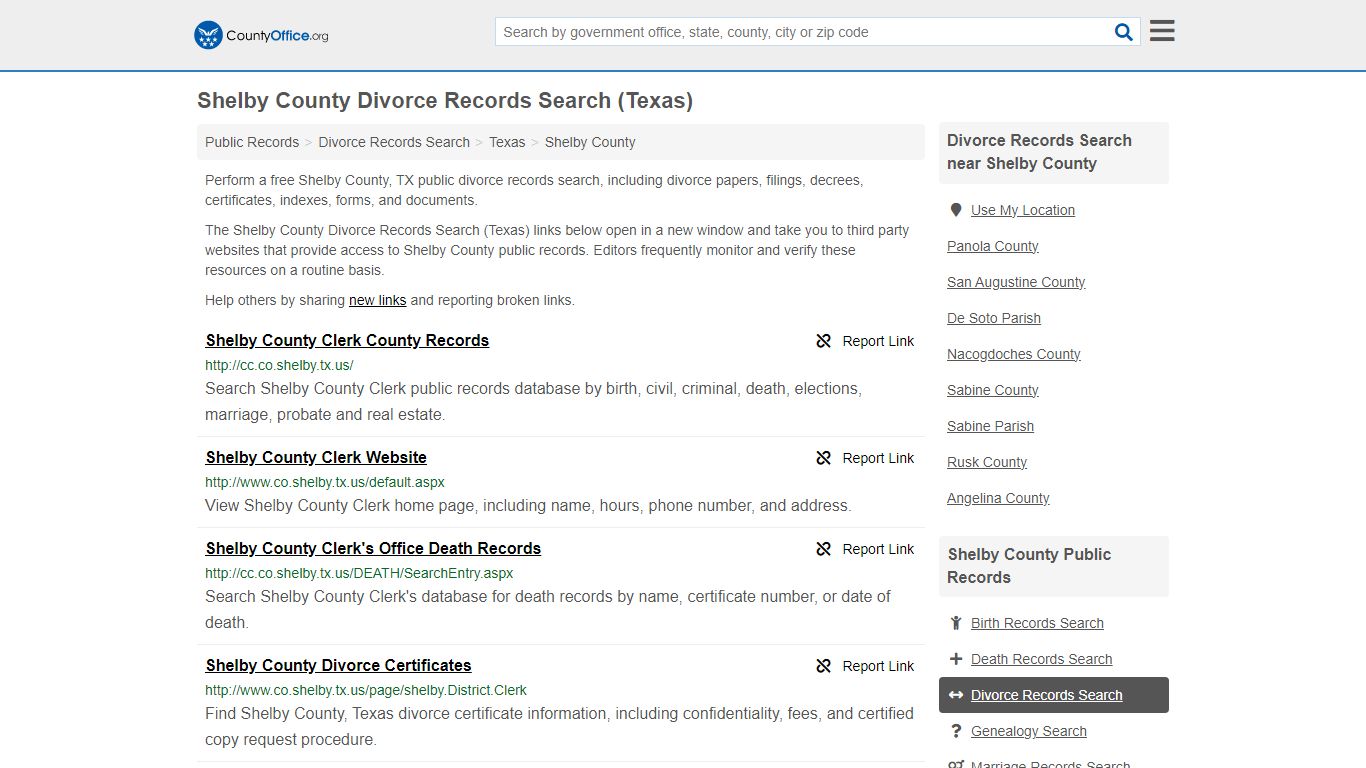Click the location pin icon near Use My Location

tap(956, 210)
